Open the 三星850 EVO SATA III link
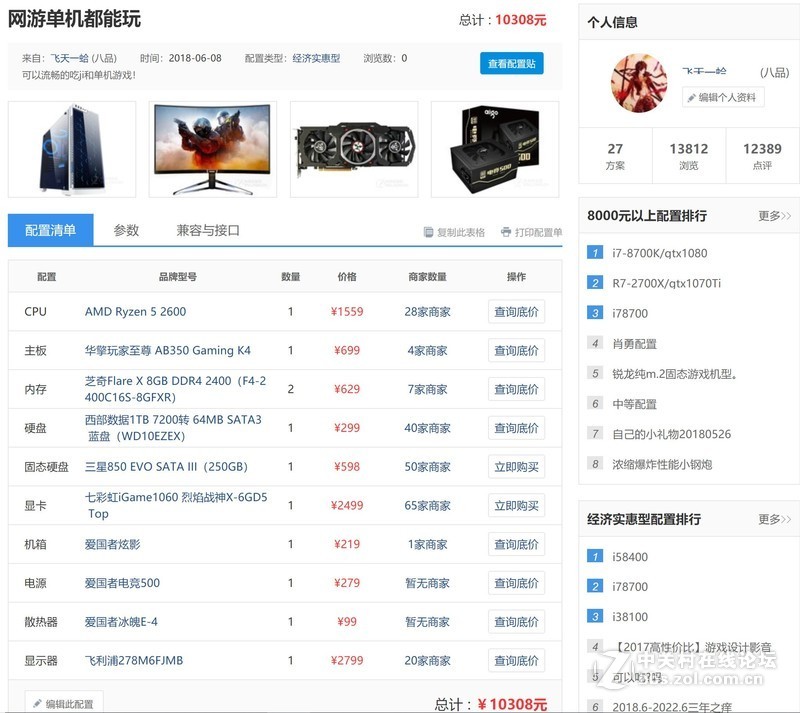The width and height of the screenshot is (800, 713). point(166,467)
